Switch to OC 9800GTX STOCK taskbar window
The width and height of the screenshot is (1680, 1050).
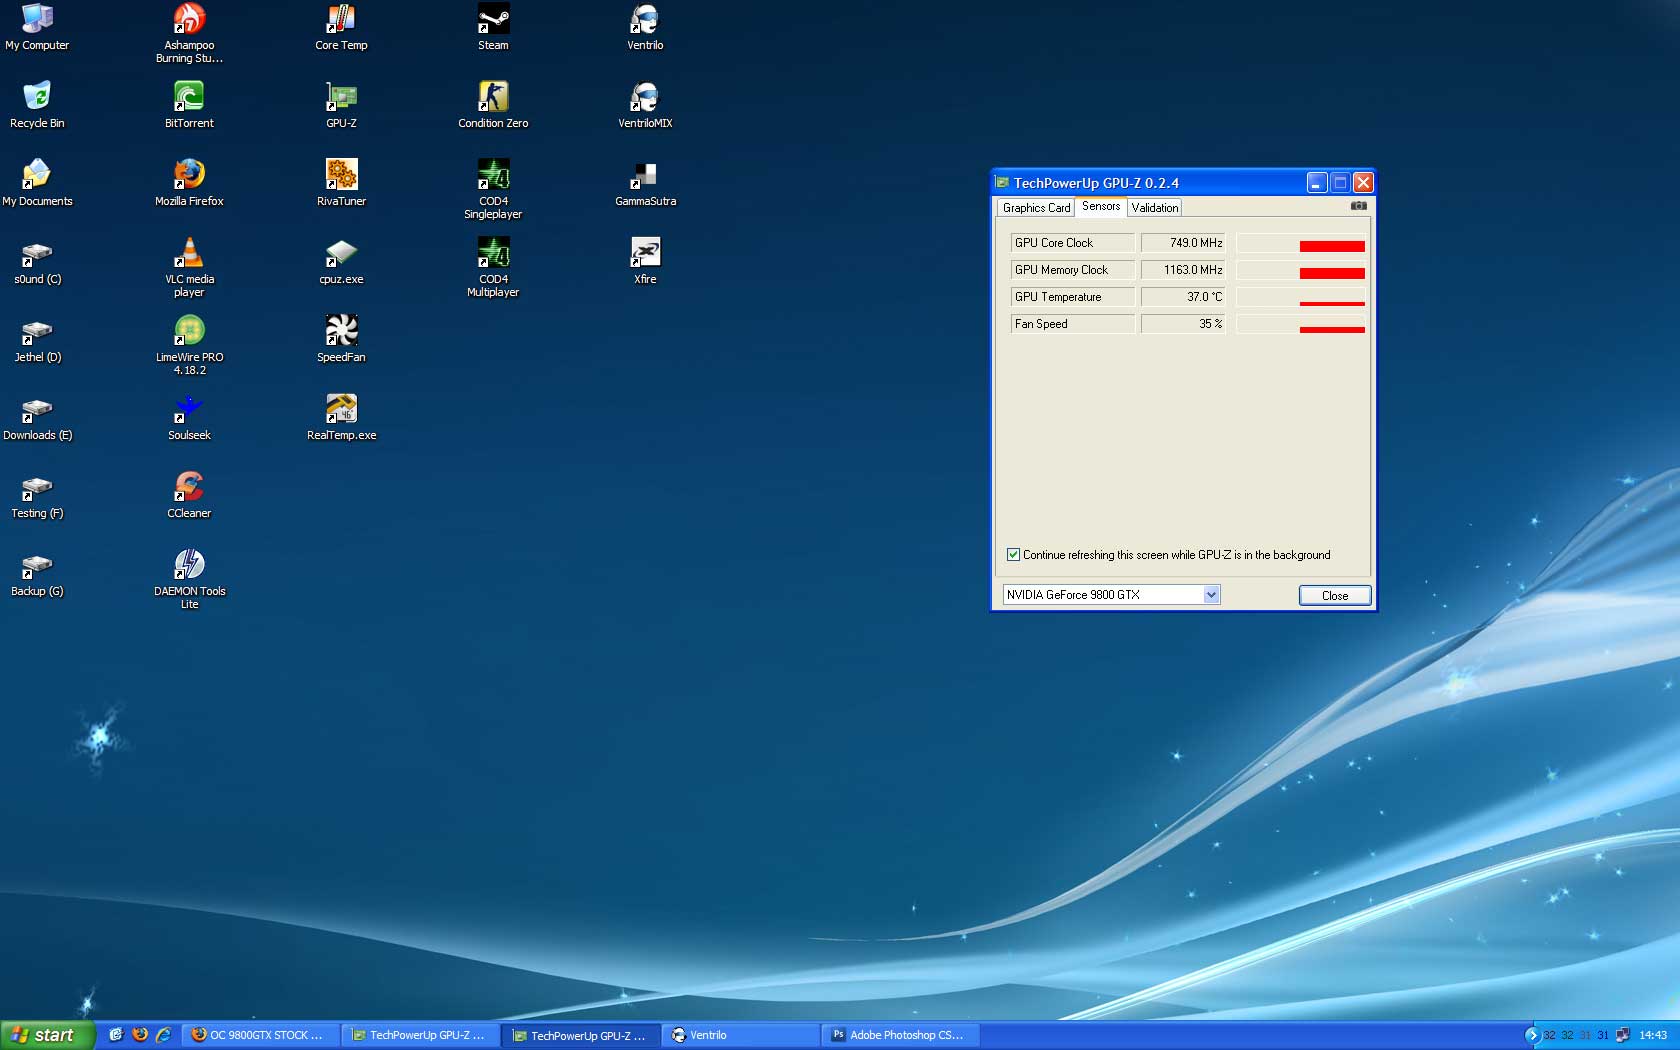pos(260,1036)
